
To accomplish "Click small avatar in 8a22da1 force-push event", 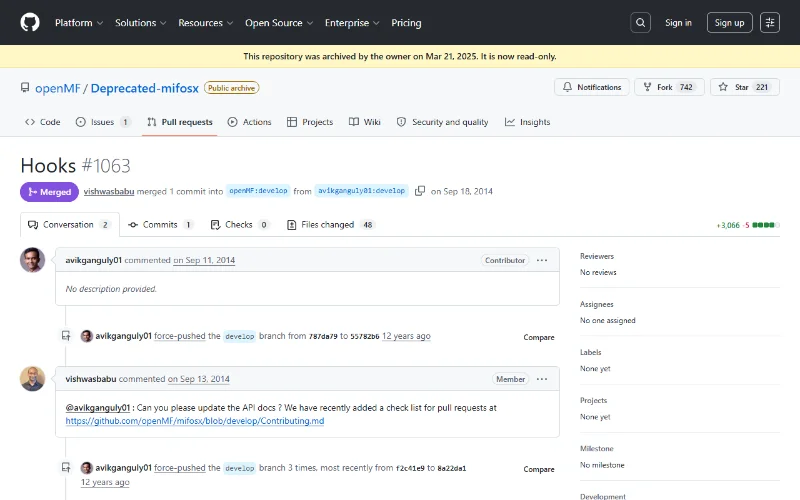I will pos(87,468).
